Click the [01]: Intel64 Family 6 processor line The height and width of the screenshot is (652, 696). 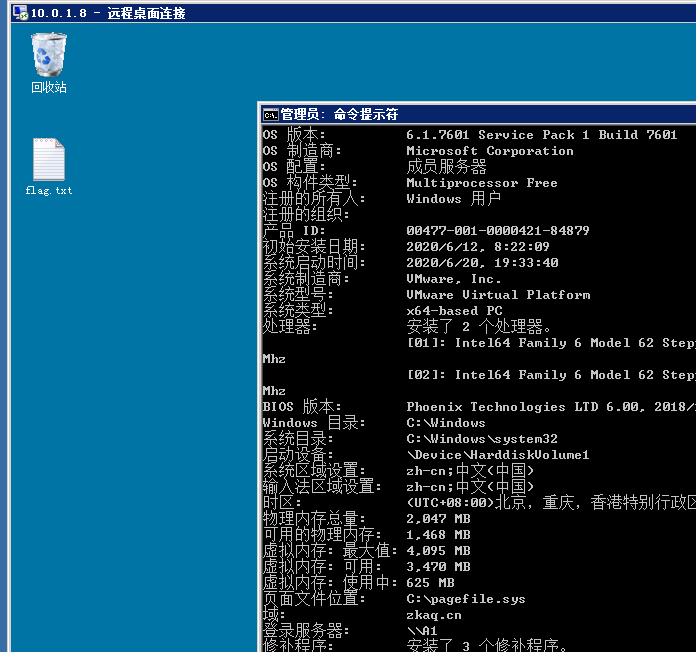tap(551, 343)
